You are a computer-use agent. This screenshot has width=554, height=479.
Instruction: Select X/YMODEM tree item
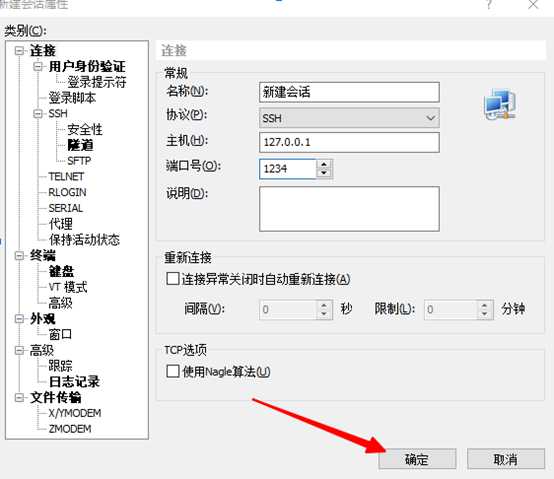click(75, 413)
